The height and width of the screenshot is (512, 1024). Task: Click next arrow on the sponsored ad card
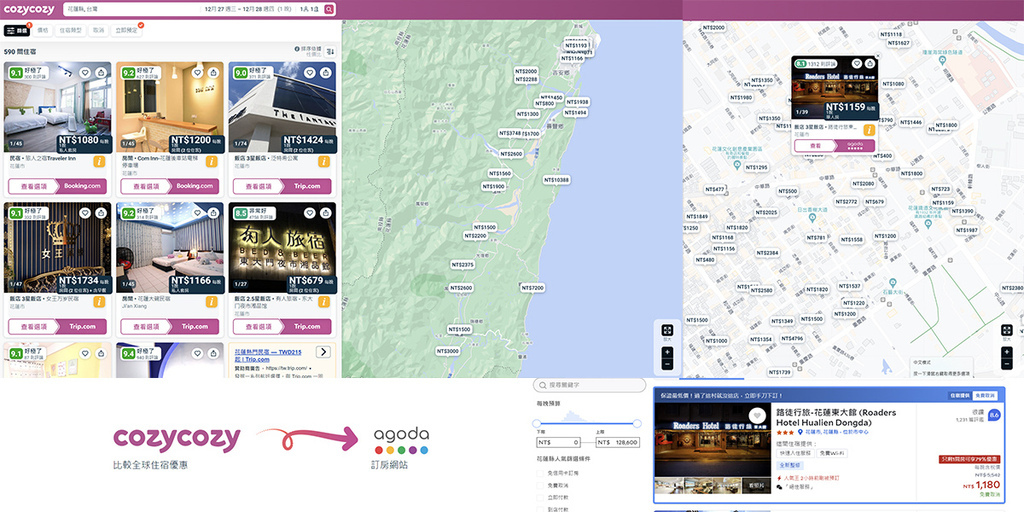pos(323,352)
